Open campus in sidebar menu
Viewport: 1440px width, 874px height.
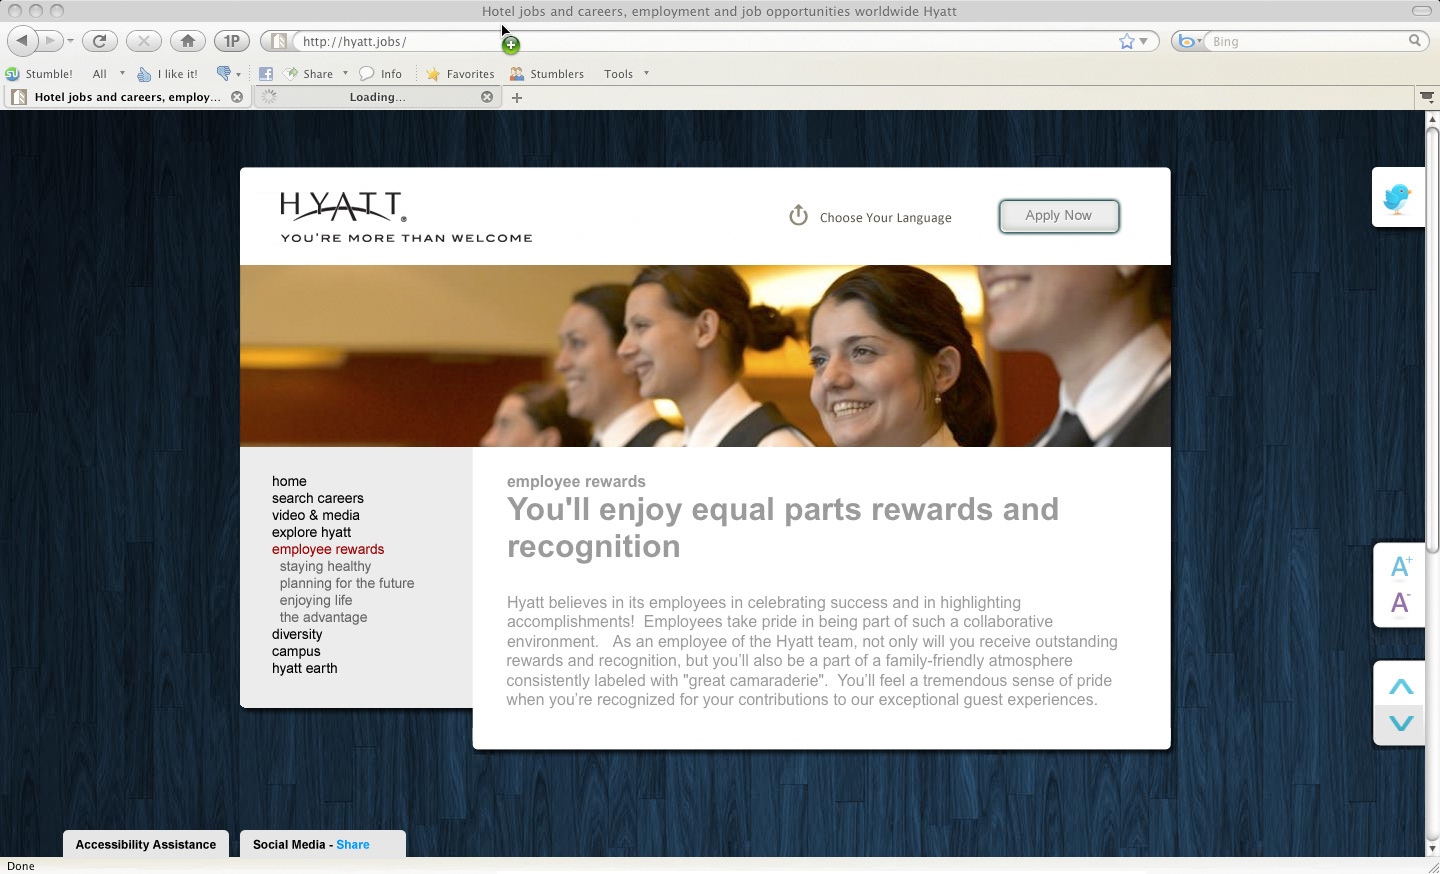pyautogui.click(x=296, y=651)
